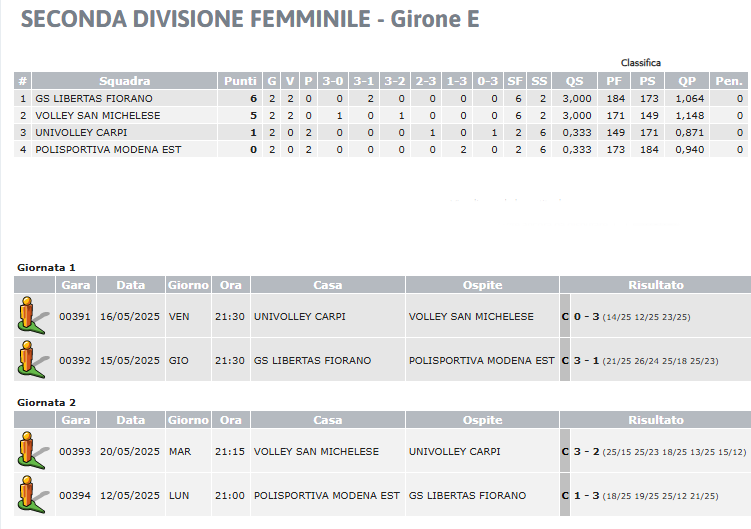Click UNIVOLLEY CARPI in the standings table

coord(81,133)
